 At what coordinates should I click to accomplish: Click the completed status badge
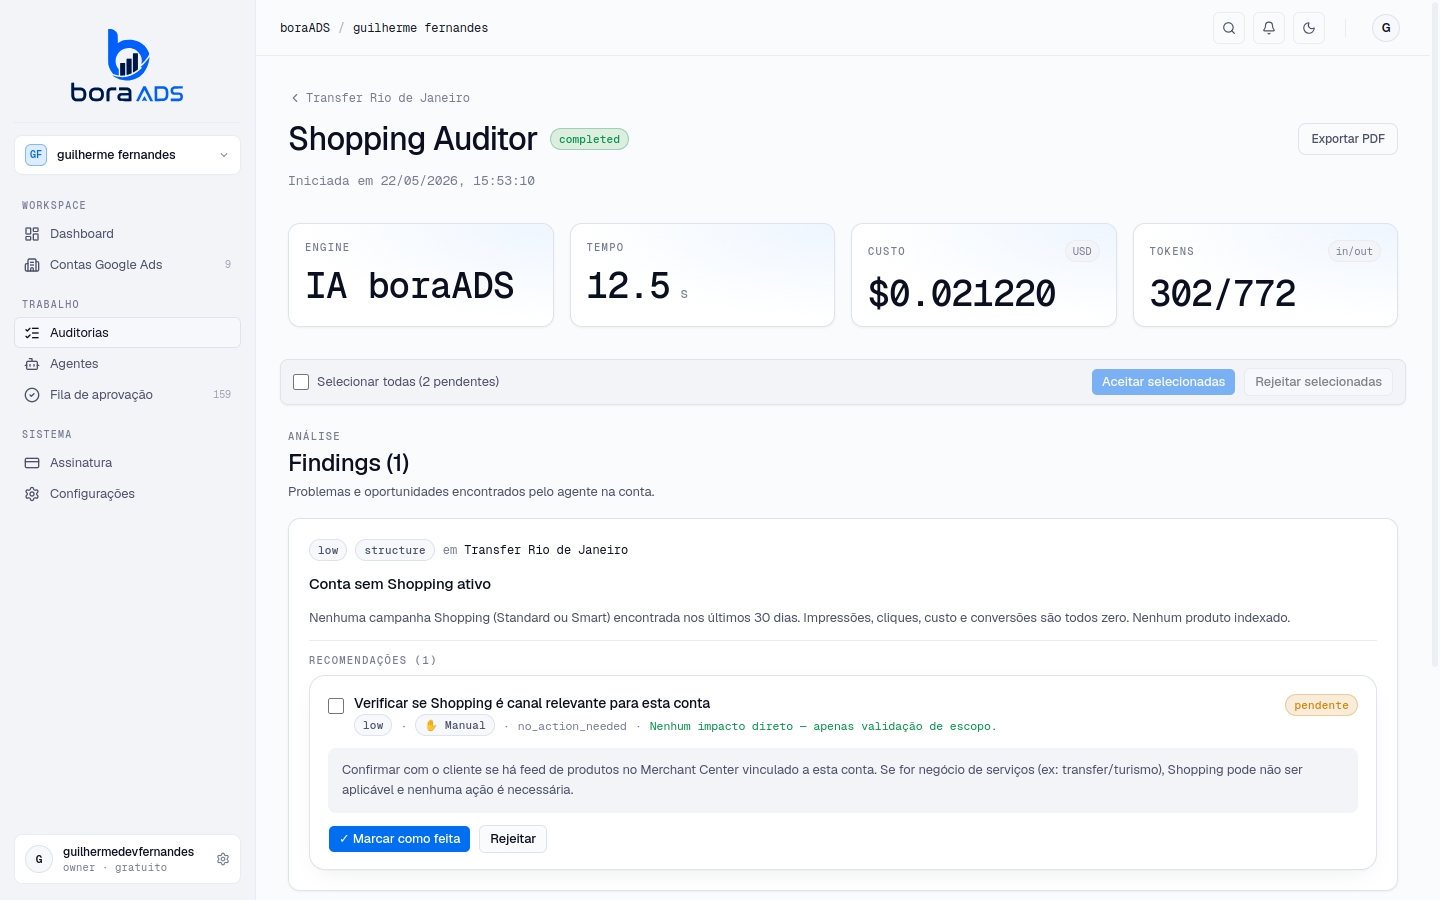pyautogui.click(x=589, y=139)
